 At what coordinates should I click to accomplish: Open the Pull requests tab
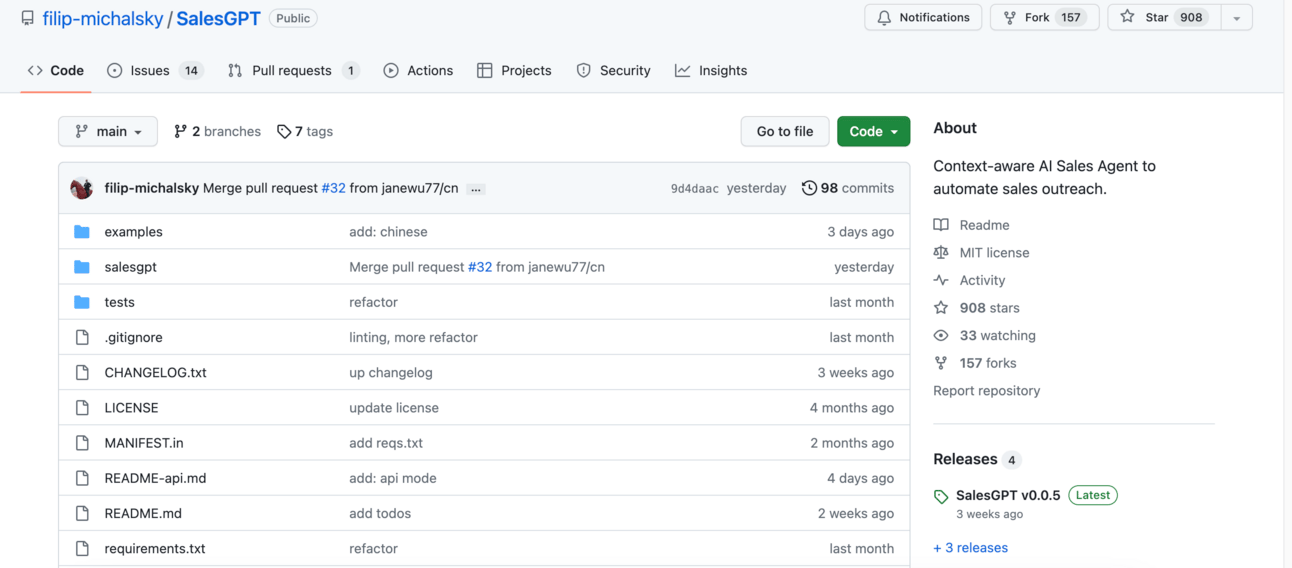[x=292, y=71]
